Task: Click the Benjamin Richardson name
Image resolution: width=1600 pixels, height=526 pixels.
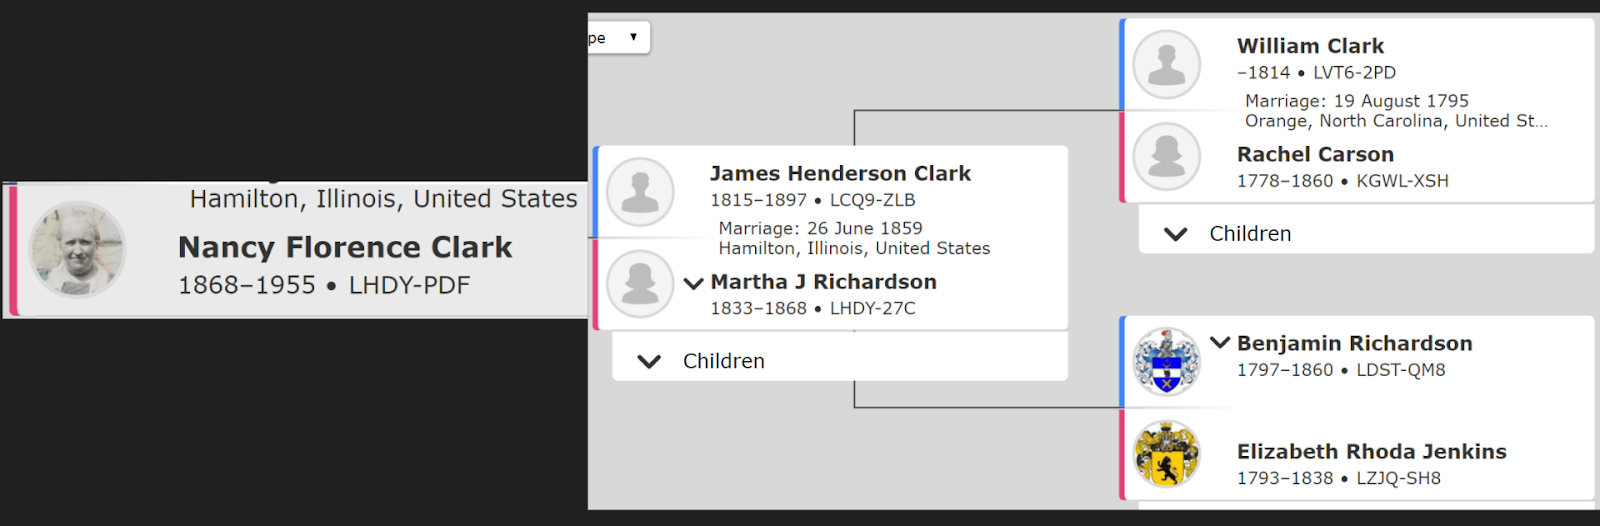Action: (1354, 344)
